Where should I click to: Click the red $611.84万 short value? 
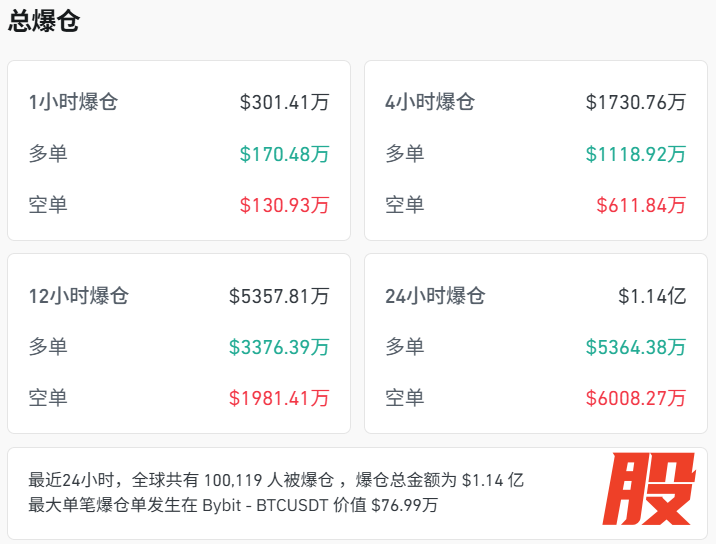[x=641, y=205]
